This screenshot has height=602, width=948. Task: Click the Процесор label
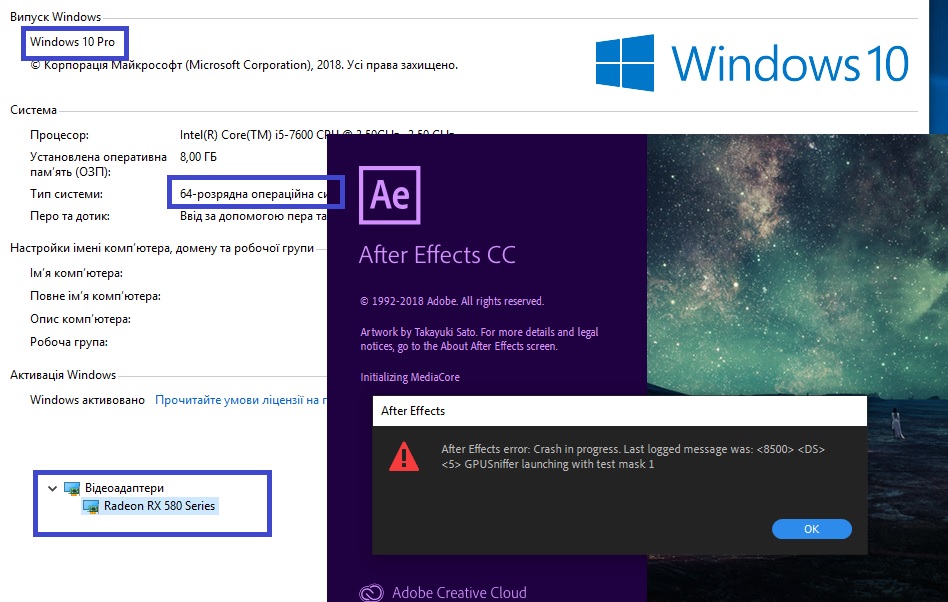pyautogui.click(x=59, y=135)
